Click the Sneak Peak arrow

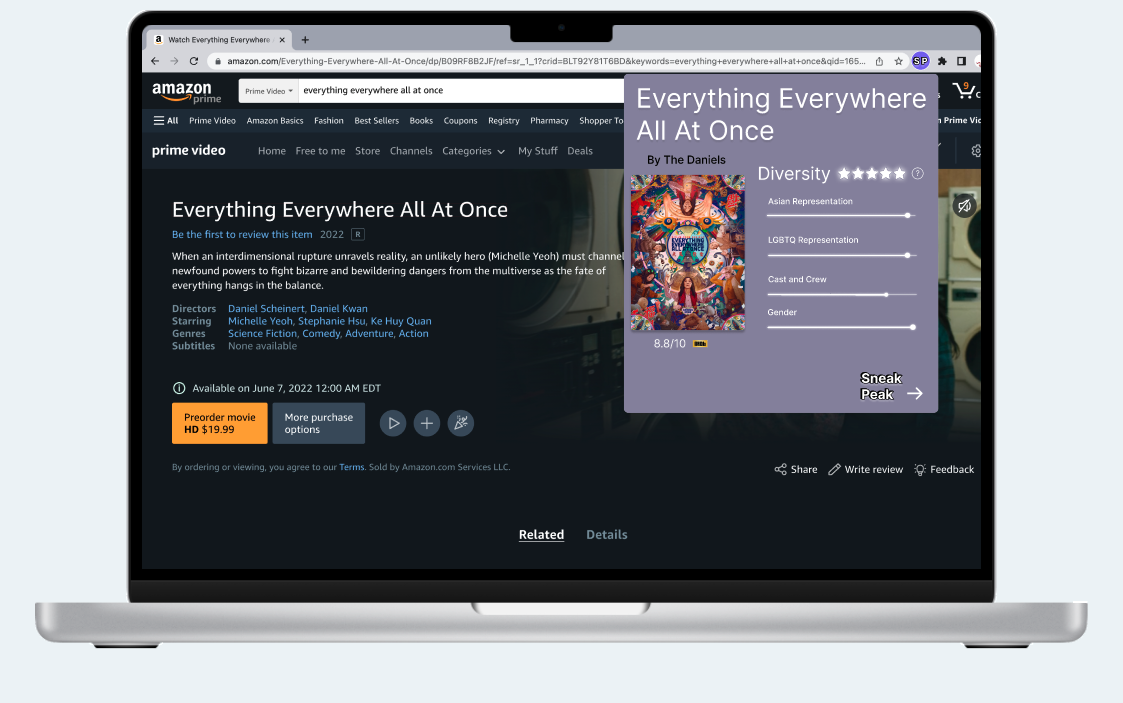click(915, 394)
